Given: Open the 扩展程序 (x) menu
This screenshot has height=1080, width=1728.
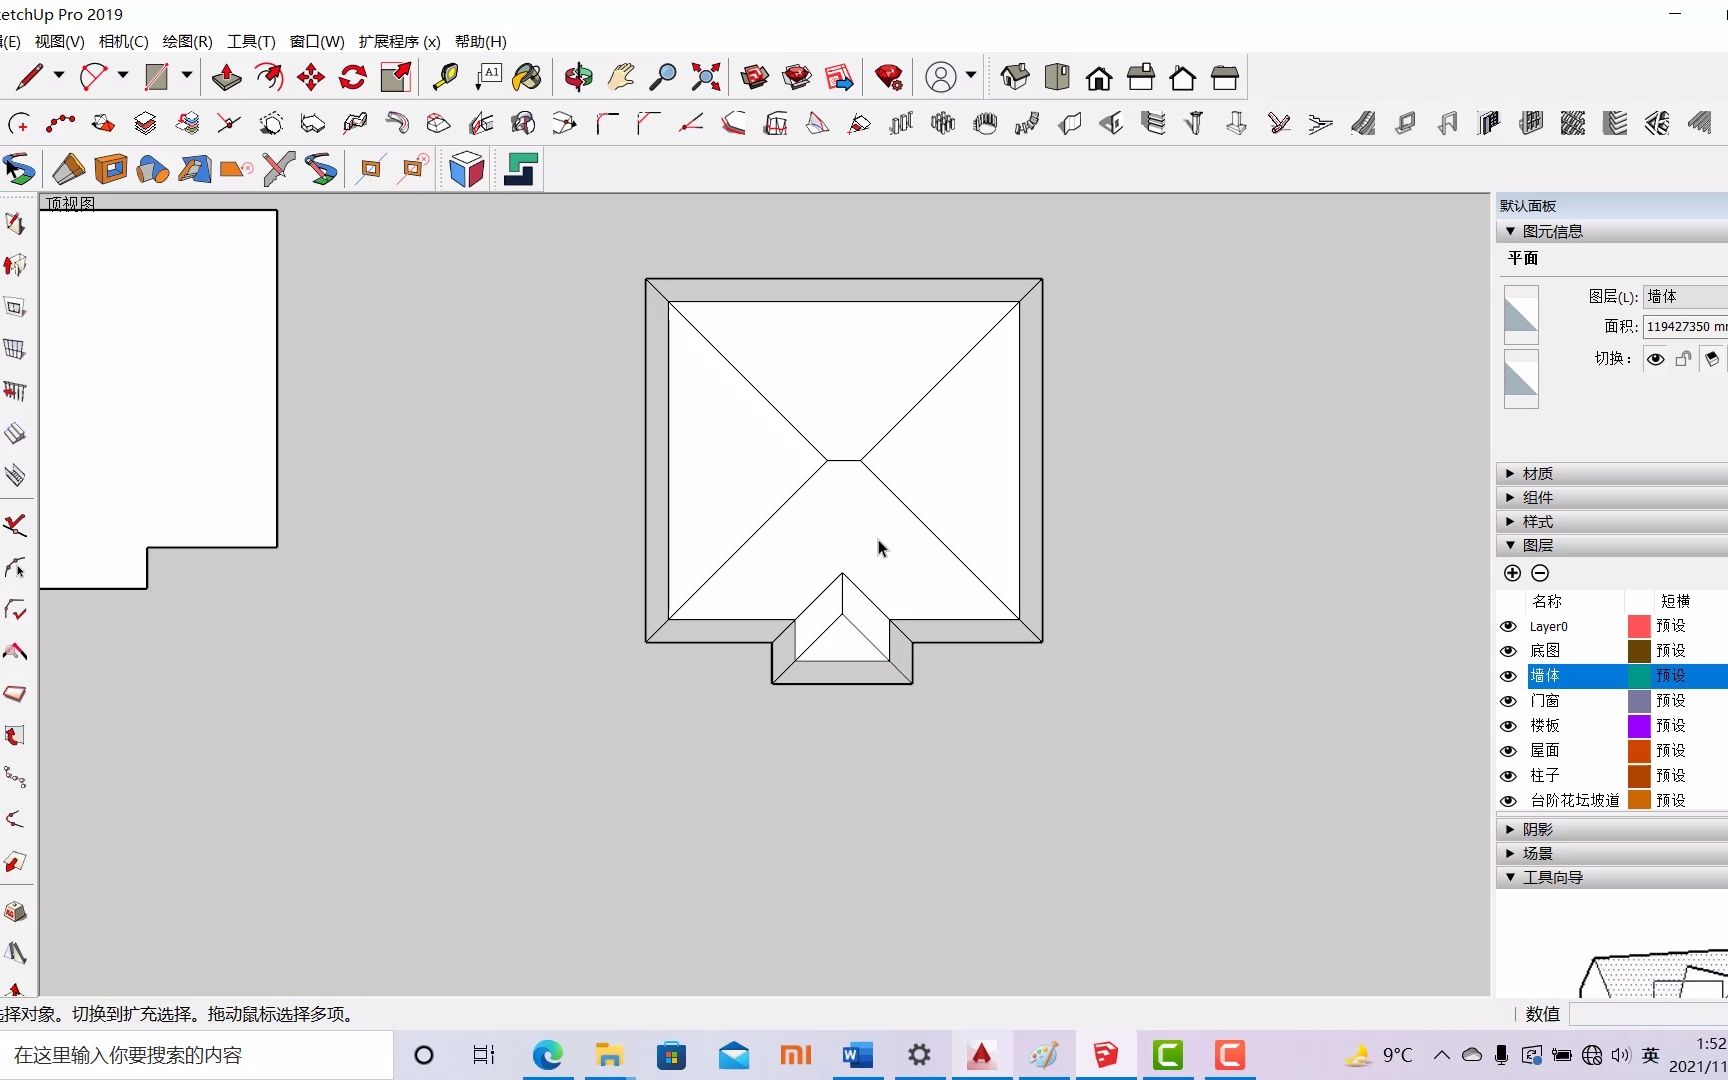Looking at the screenshot, I should (399, 41).
